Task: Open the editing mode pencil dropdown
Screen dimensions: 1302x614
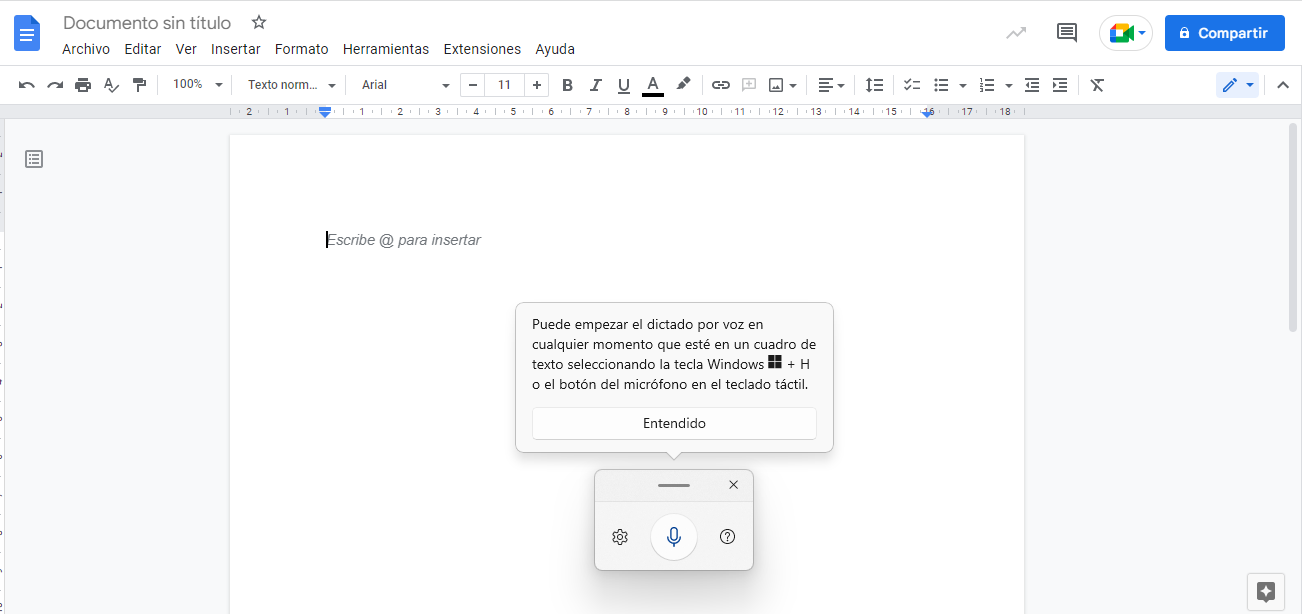Action: [1237, 85]
